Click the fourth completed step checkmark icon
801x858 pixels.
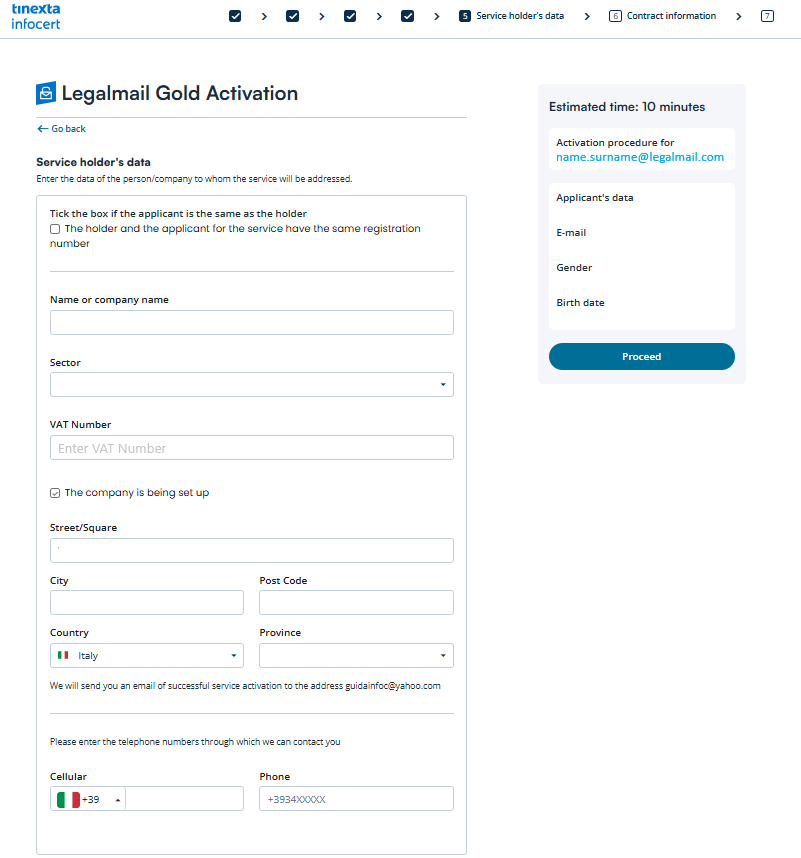click(407, 16)
